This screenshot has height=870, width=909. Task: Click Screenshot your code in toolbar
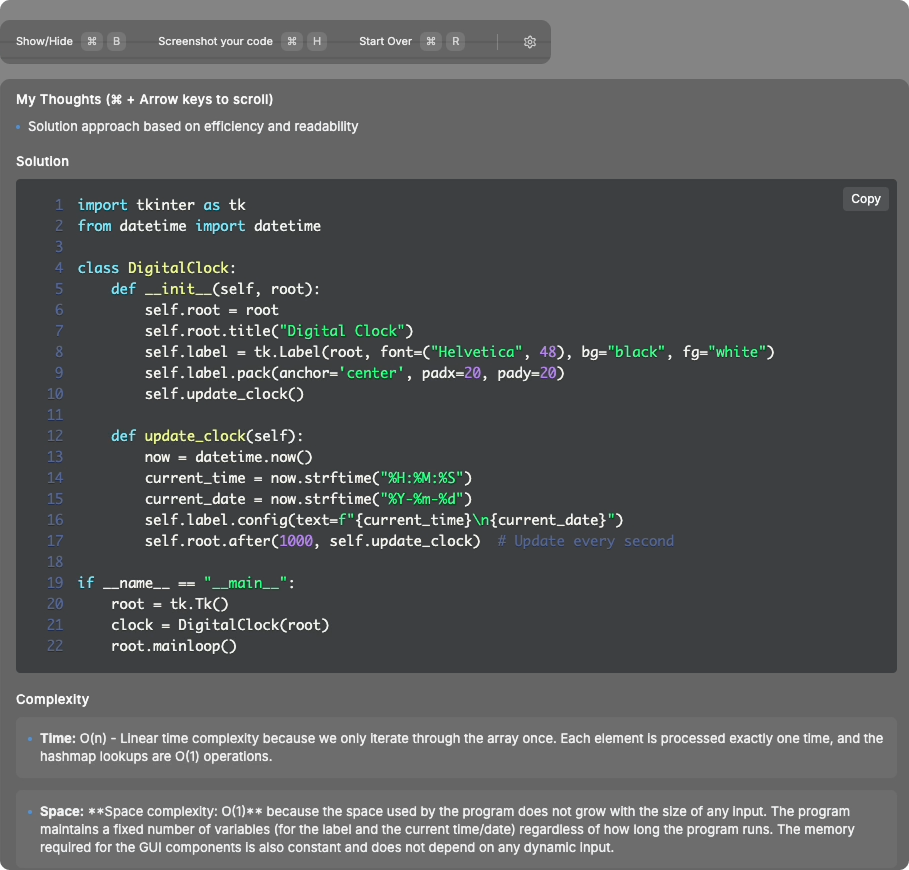tap(215, 42)
